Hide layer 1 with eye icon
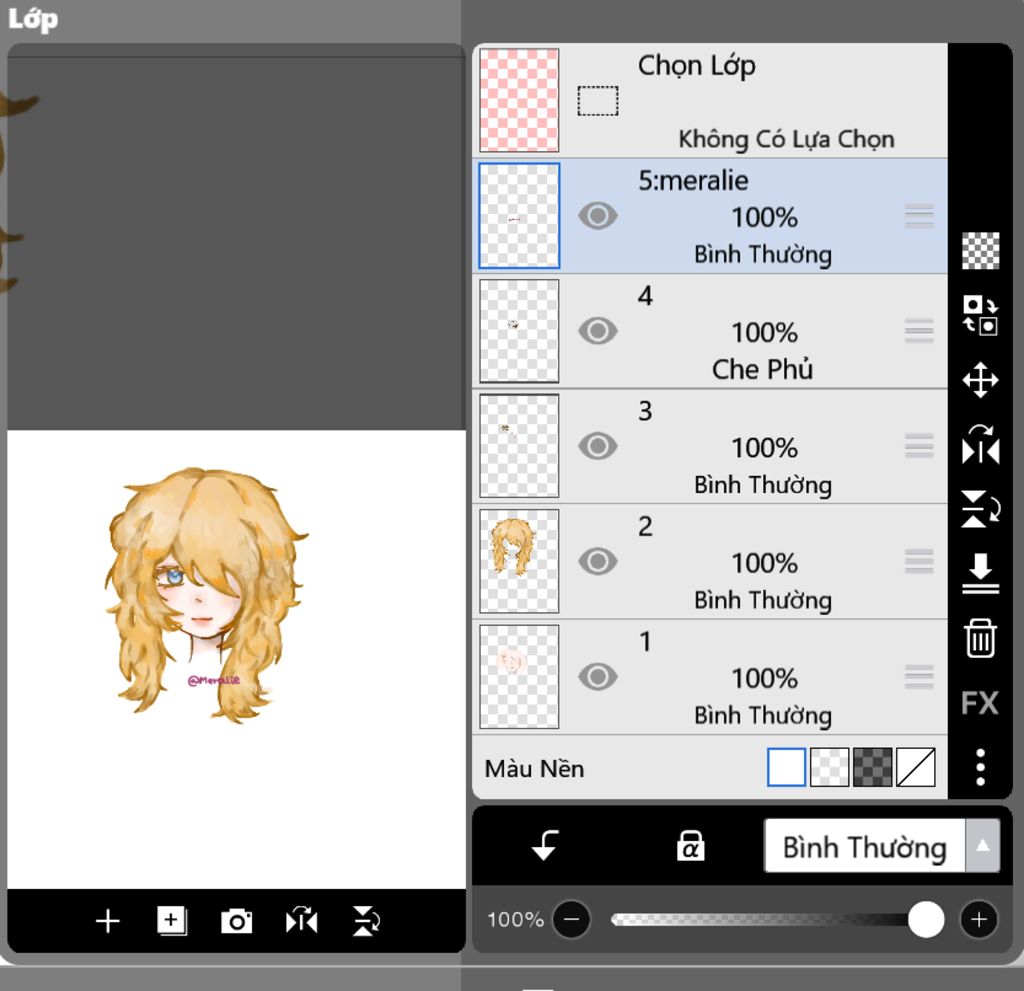 click(598, 677)
